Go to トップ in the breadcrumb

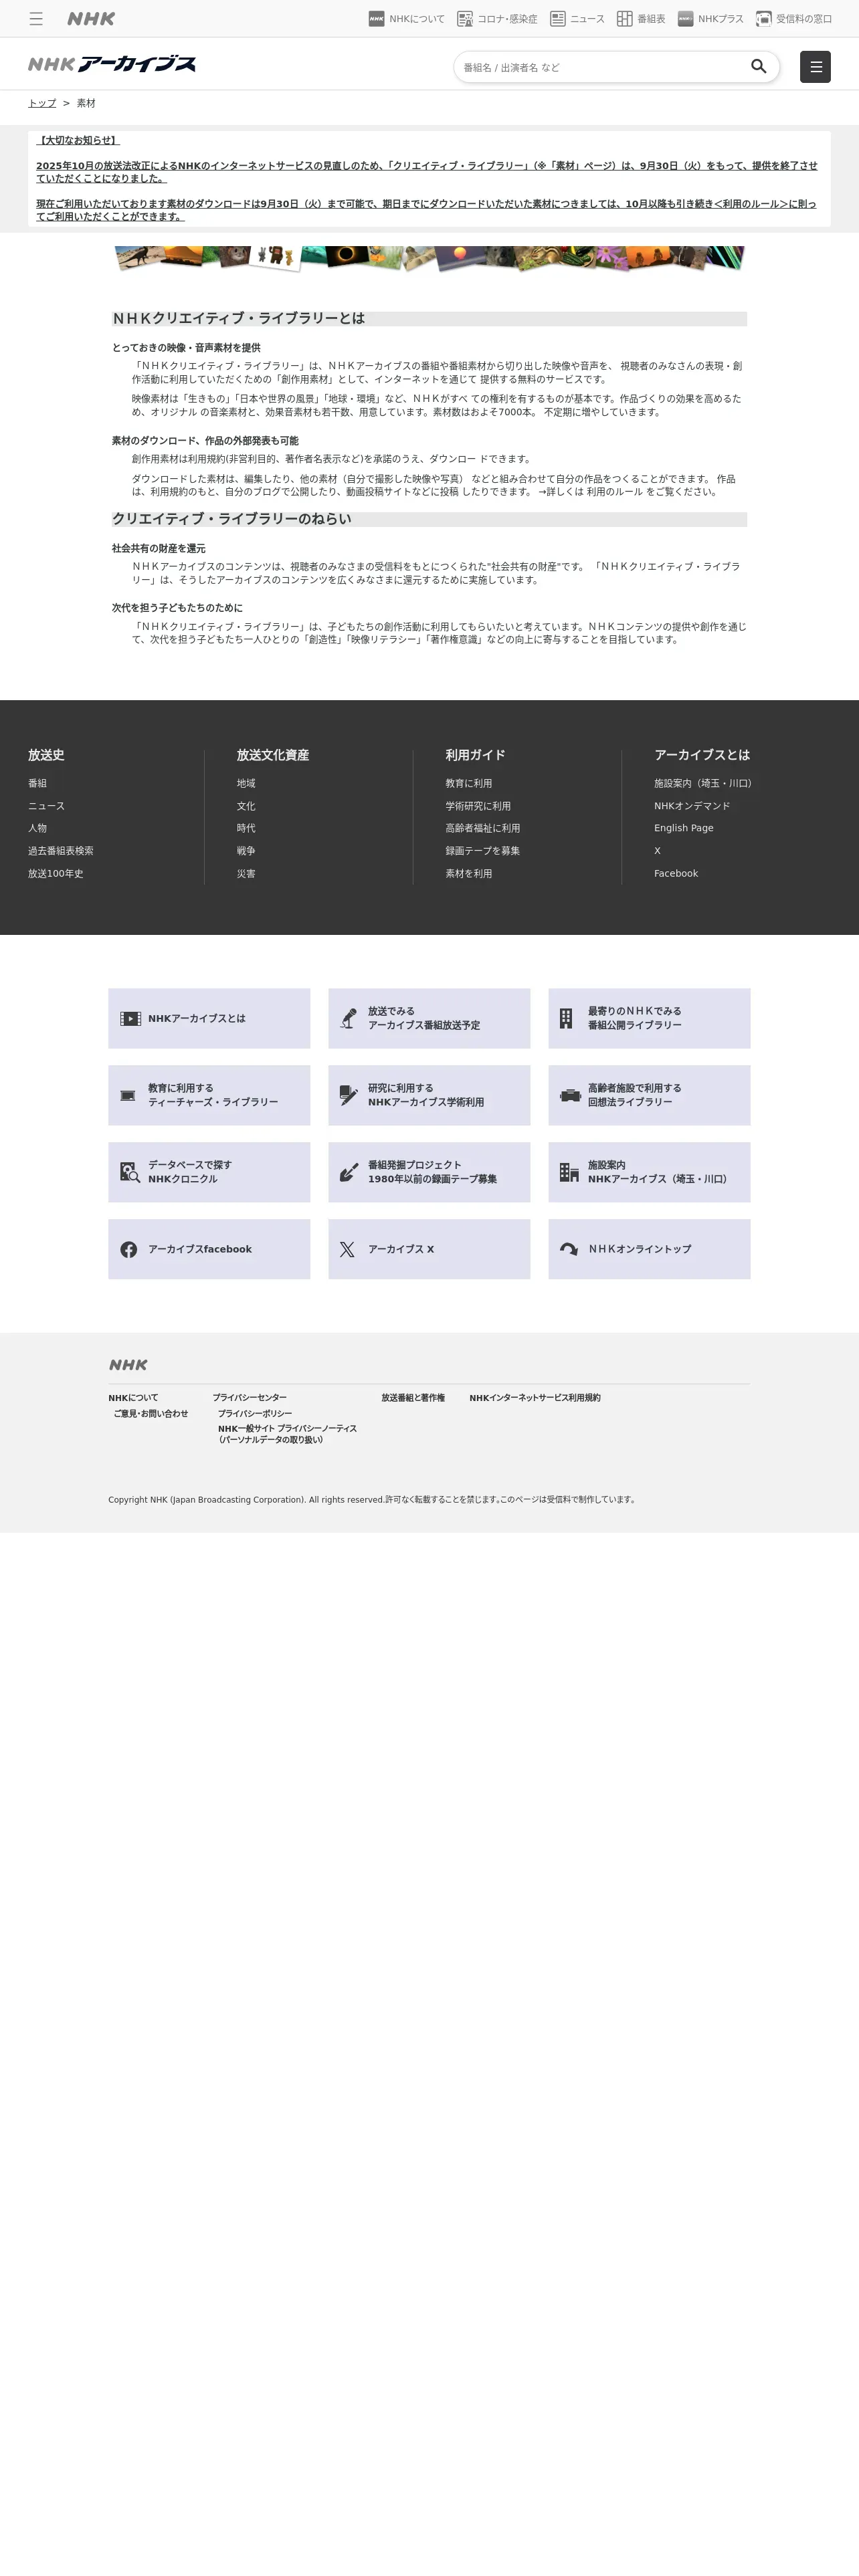pos(42,103)
